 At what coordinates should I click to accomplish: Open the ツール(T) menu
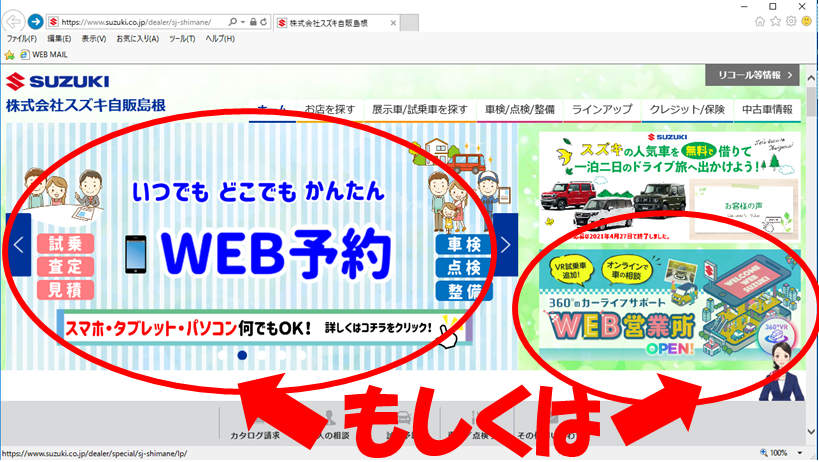(x=182, y=39)
